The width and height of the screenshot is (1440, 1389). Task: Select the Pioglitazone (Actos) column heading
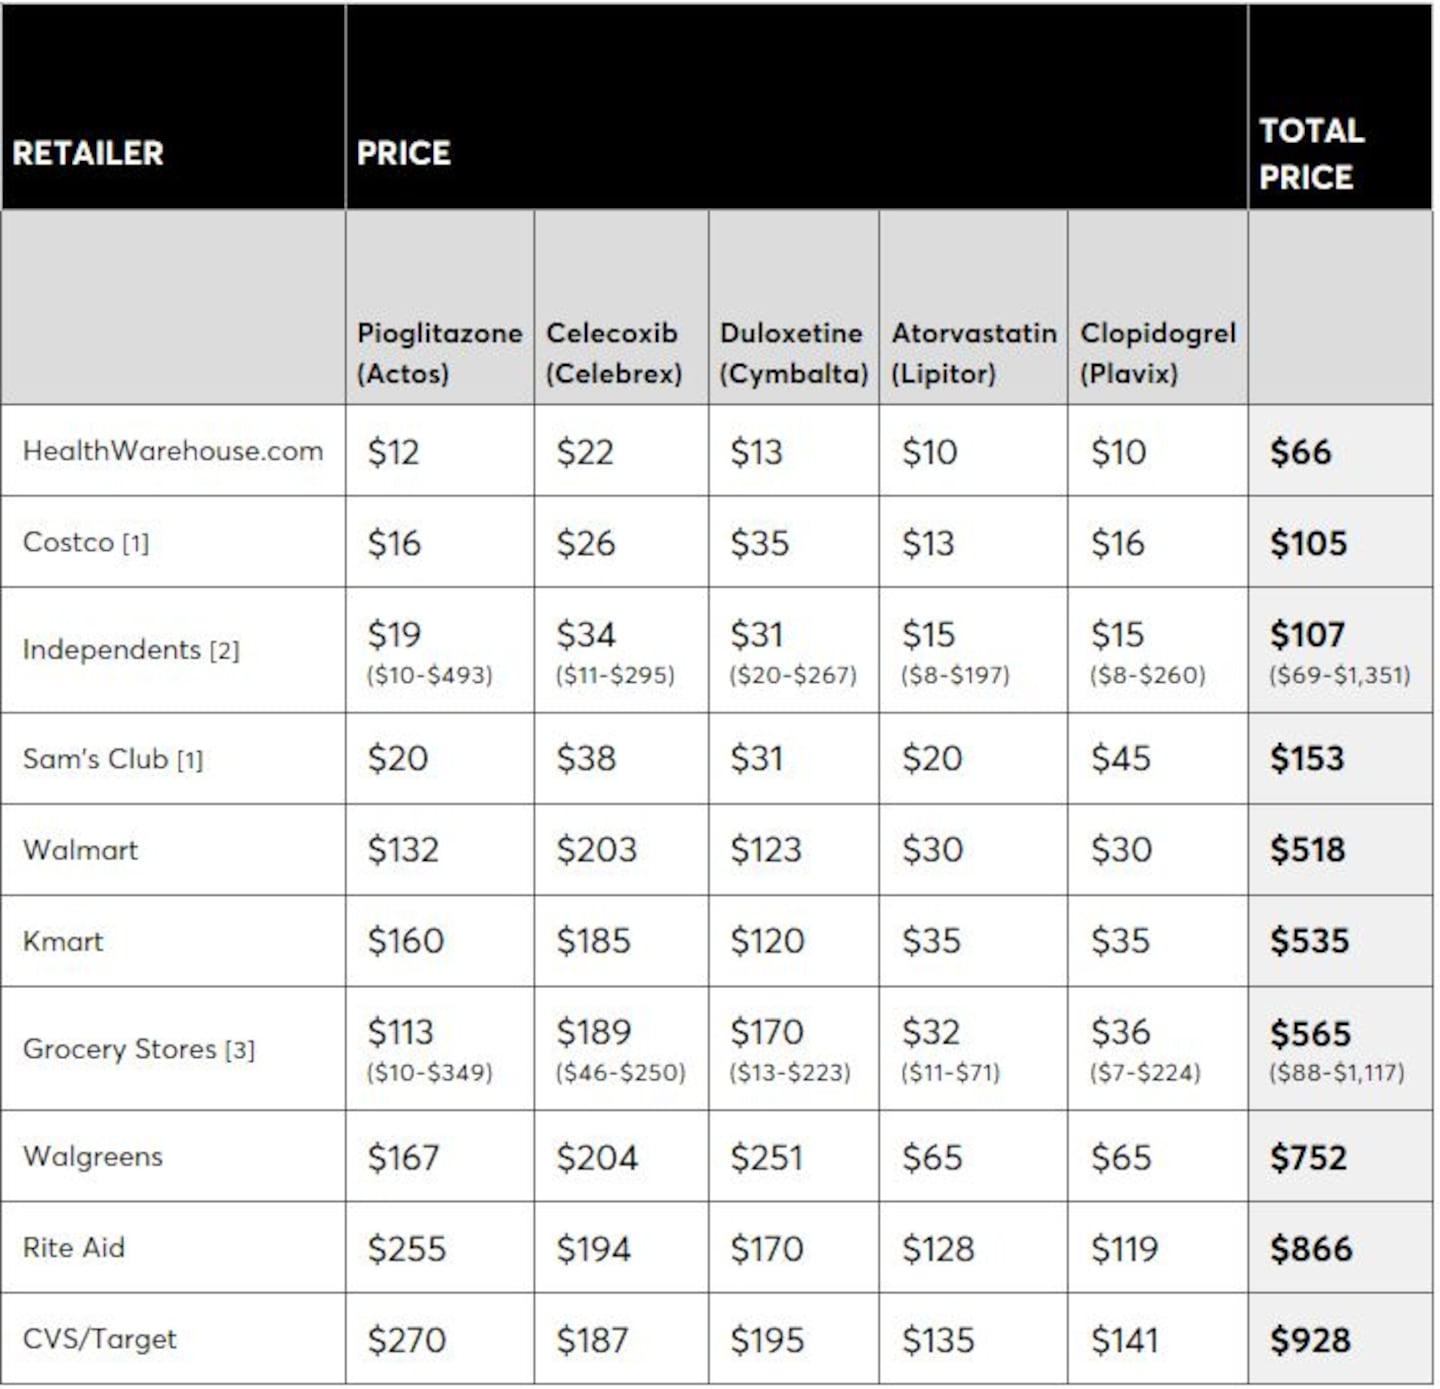coord(439,352)
